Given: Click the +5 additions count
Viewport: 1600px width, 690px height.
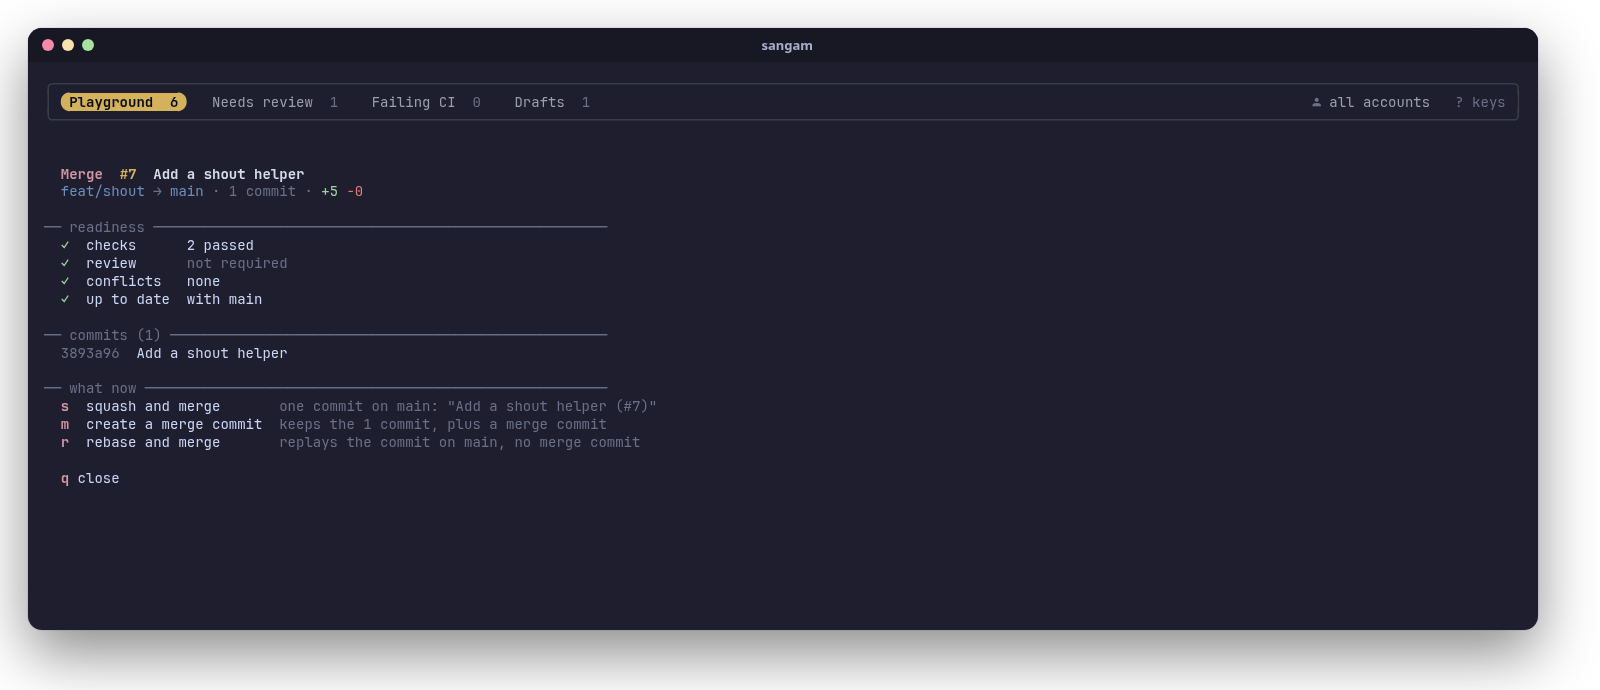Looking at the screenshot, I should coord(329,192).
